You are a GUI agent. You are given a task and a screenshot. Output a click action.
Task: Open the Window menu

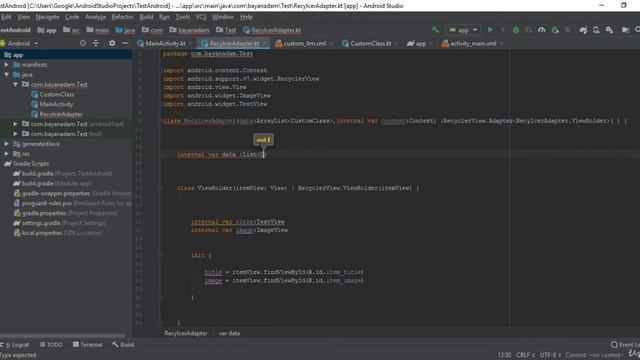[223, 17]
